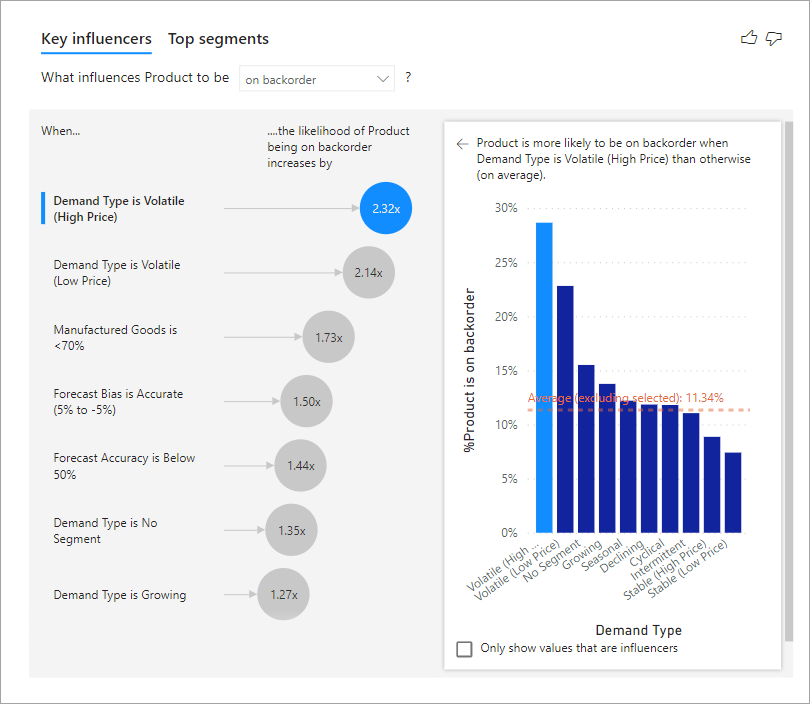
Task: Select Demand Type is Growing influencer
Action: click(119, 595)
